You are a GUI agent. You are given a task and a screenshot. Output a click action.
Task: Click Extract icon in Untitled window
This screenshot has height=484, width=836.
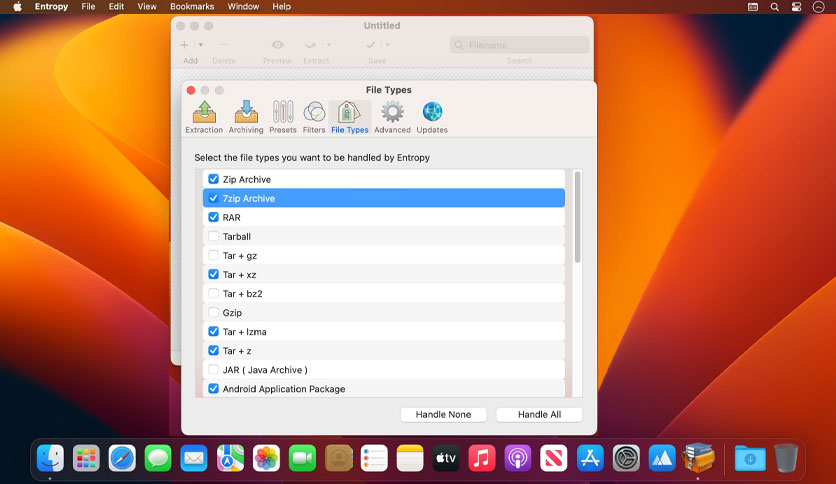point(311,45)
